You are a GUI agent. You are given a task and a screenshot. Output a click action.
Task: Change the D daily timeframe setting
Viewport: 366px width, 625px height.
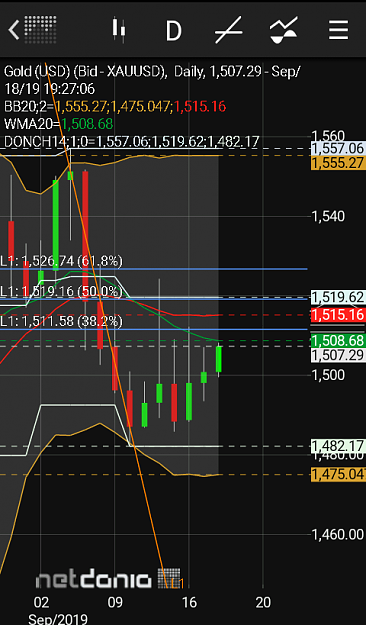click(x=173, y=30)
